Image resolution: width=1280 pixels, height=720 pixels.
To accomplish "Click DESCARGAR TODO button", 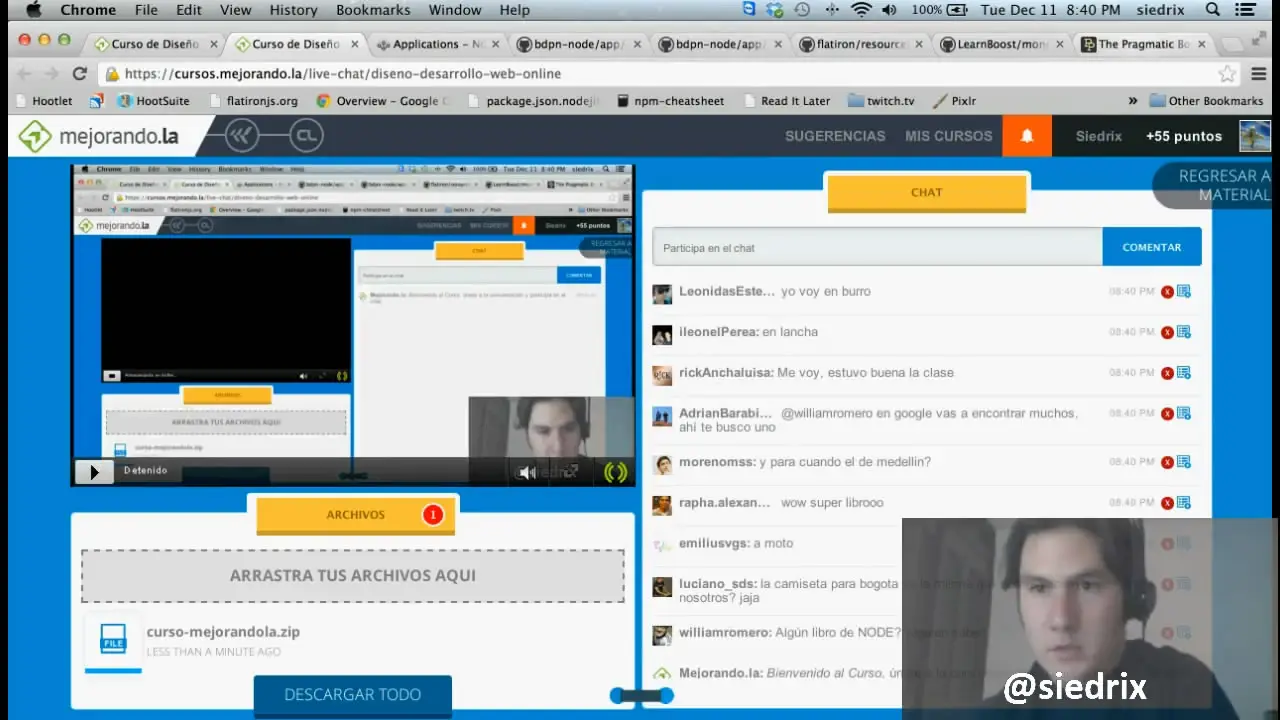I will click(353, 695).
